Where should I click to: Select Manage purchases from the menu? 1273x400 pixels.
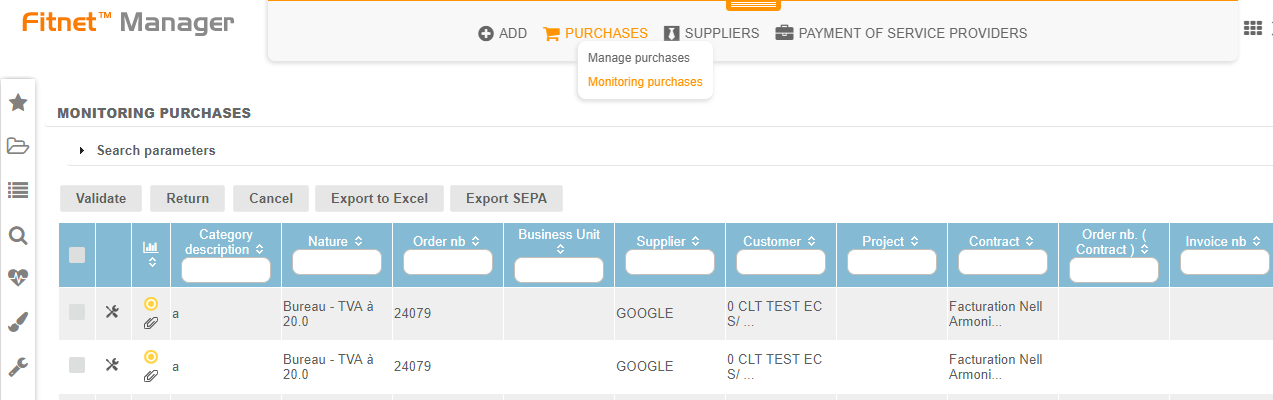pyautogui.click(x=638, y=58)
